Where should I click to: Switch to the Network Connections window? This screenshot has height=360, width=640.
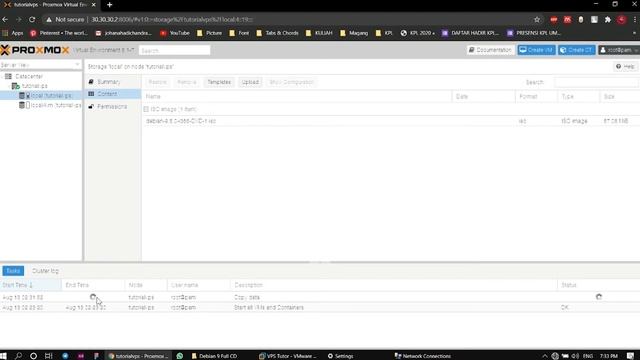pos(422,356)
